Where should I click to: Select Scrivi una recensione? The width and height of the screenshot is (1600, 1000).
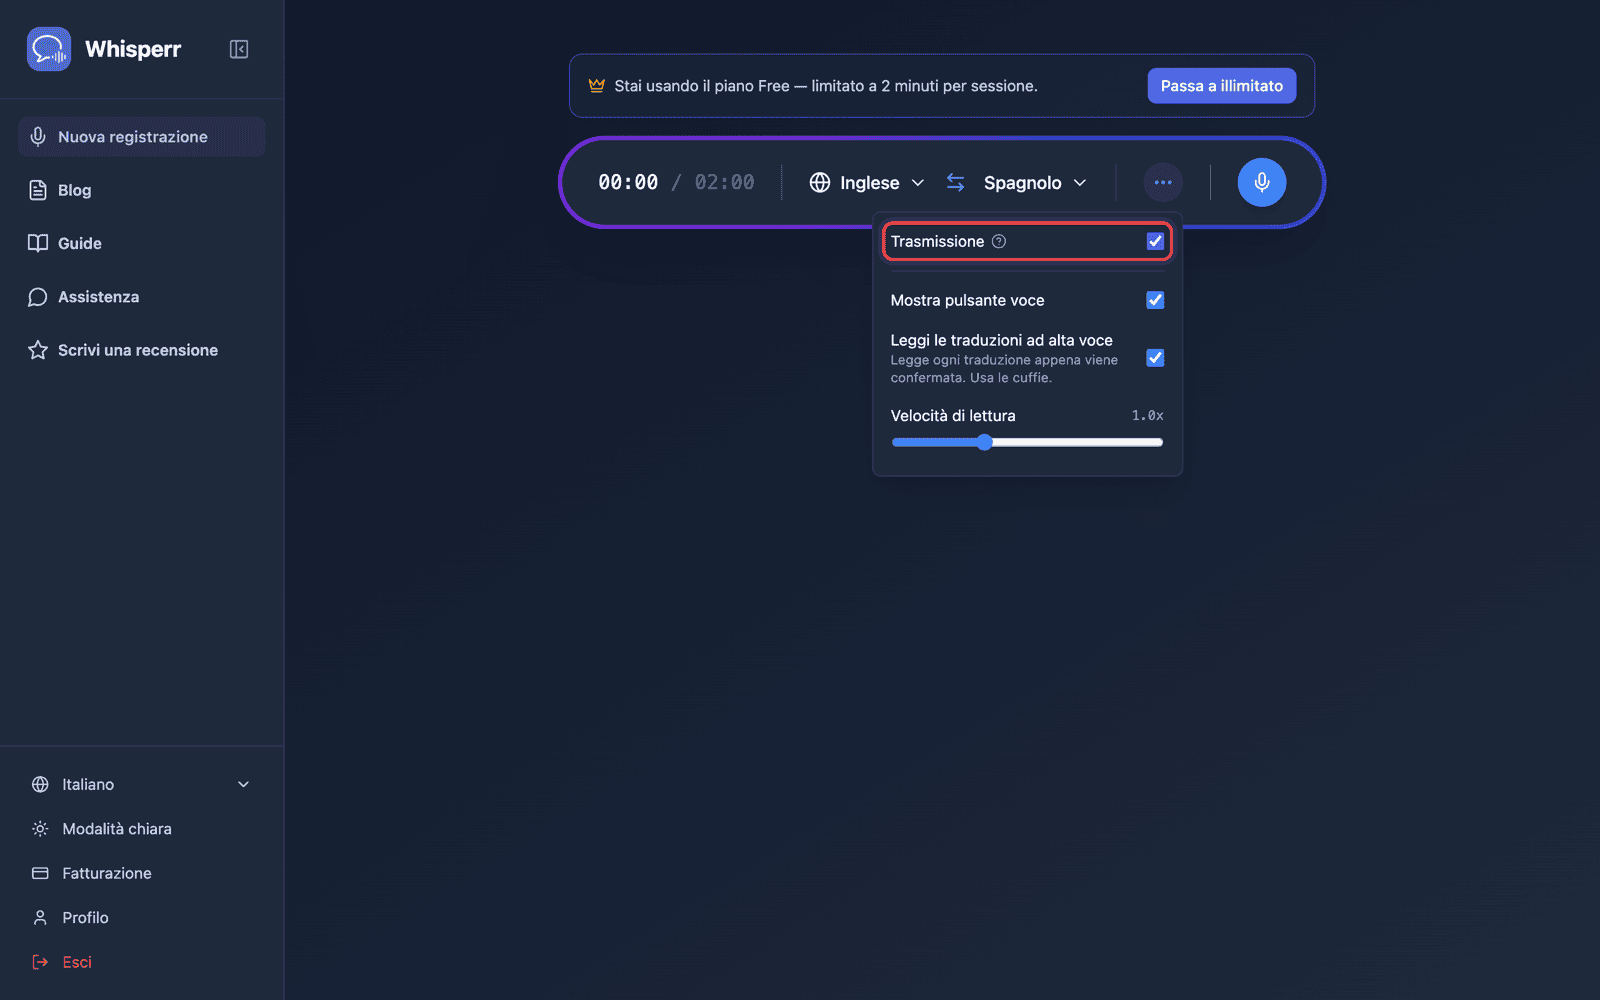(x=141, y=350)
